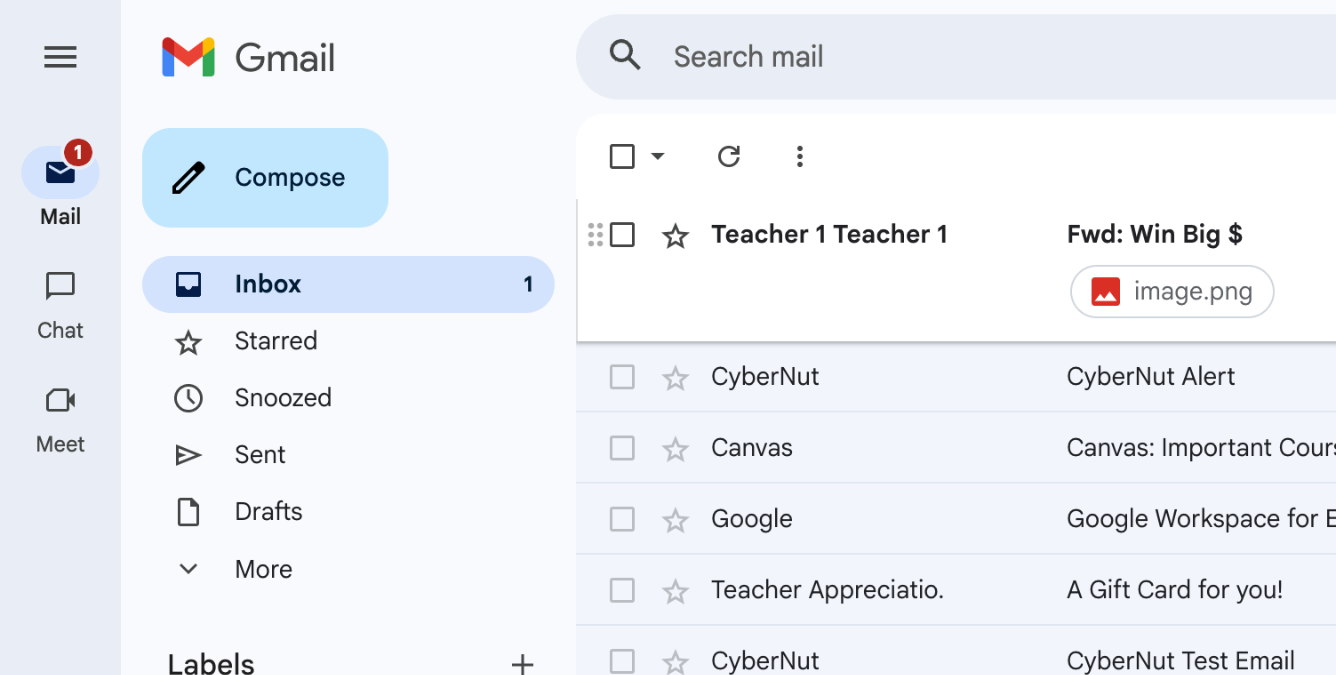Viewport: 1336px width, 675px height.
Task: Open the main menu hamburger icon
Action: tap(60, 57)
